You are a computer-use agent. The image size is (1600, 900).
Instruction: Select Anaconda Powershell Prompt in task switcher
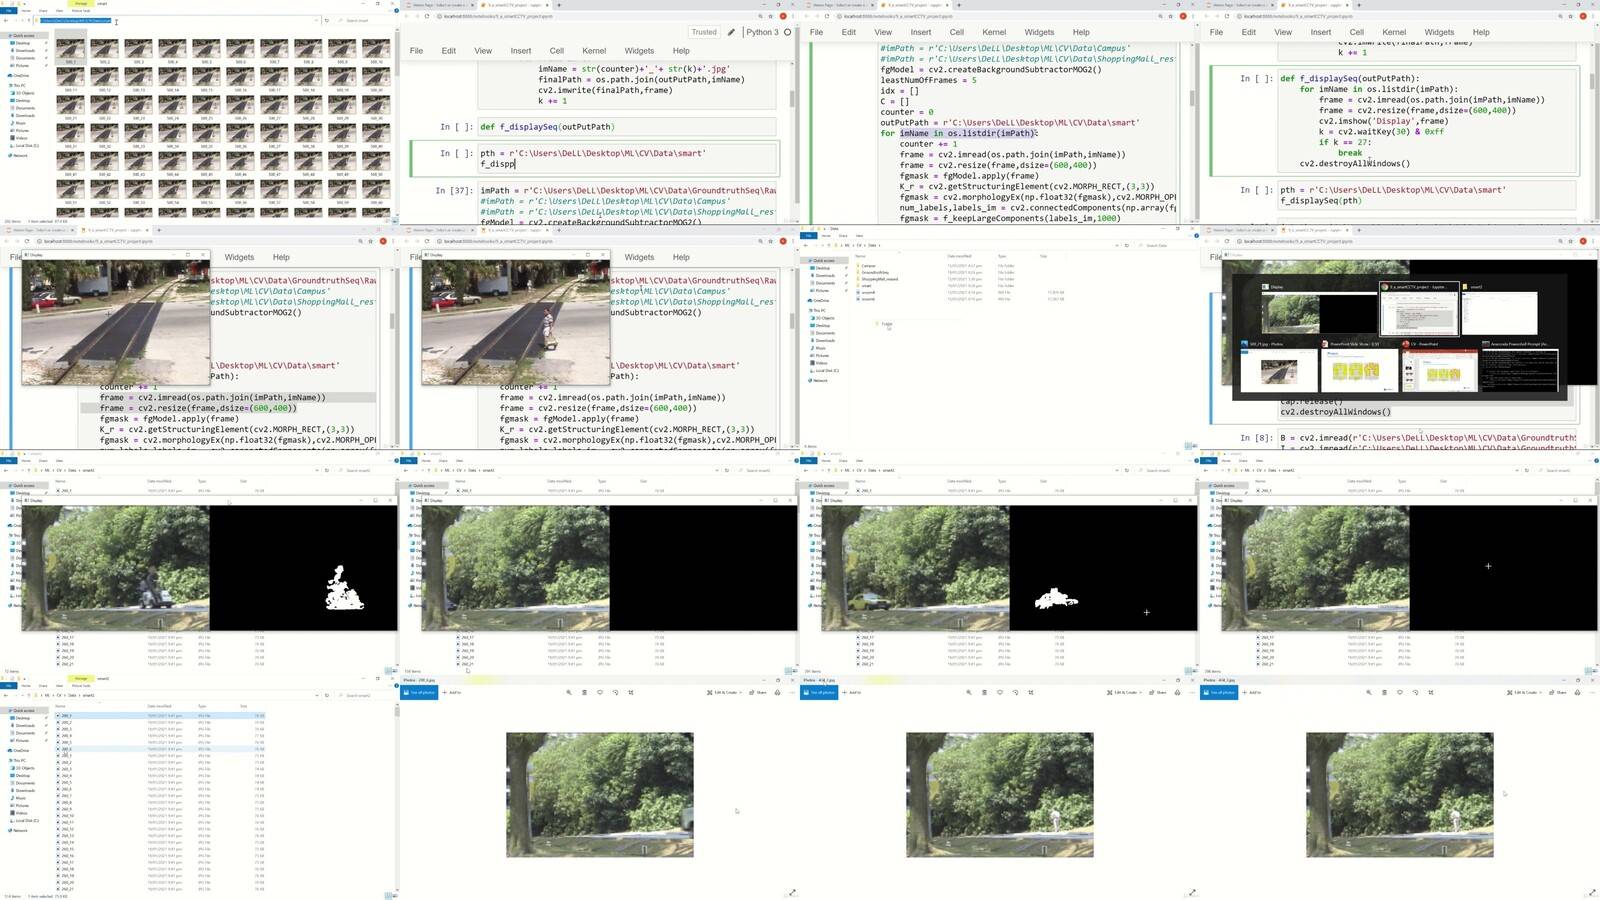pyautogui.click(x=1520, y=366)
